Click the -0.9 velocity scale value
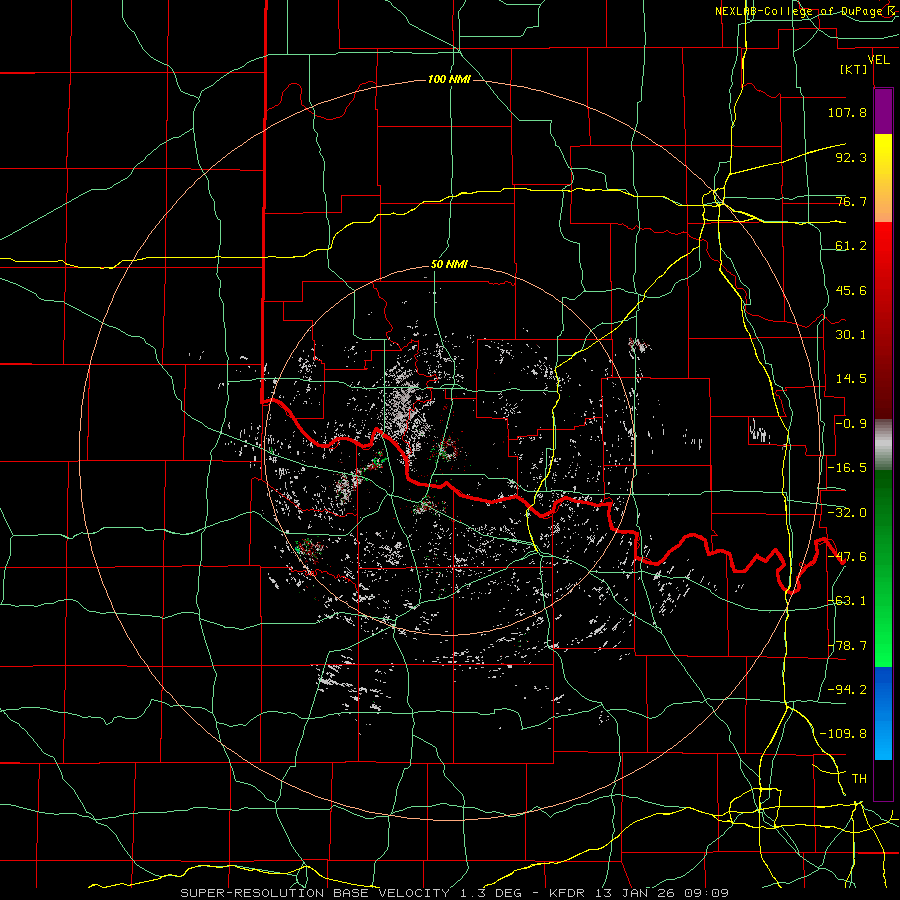The image size is (900, 900). pos(851,424)
